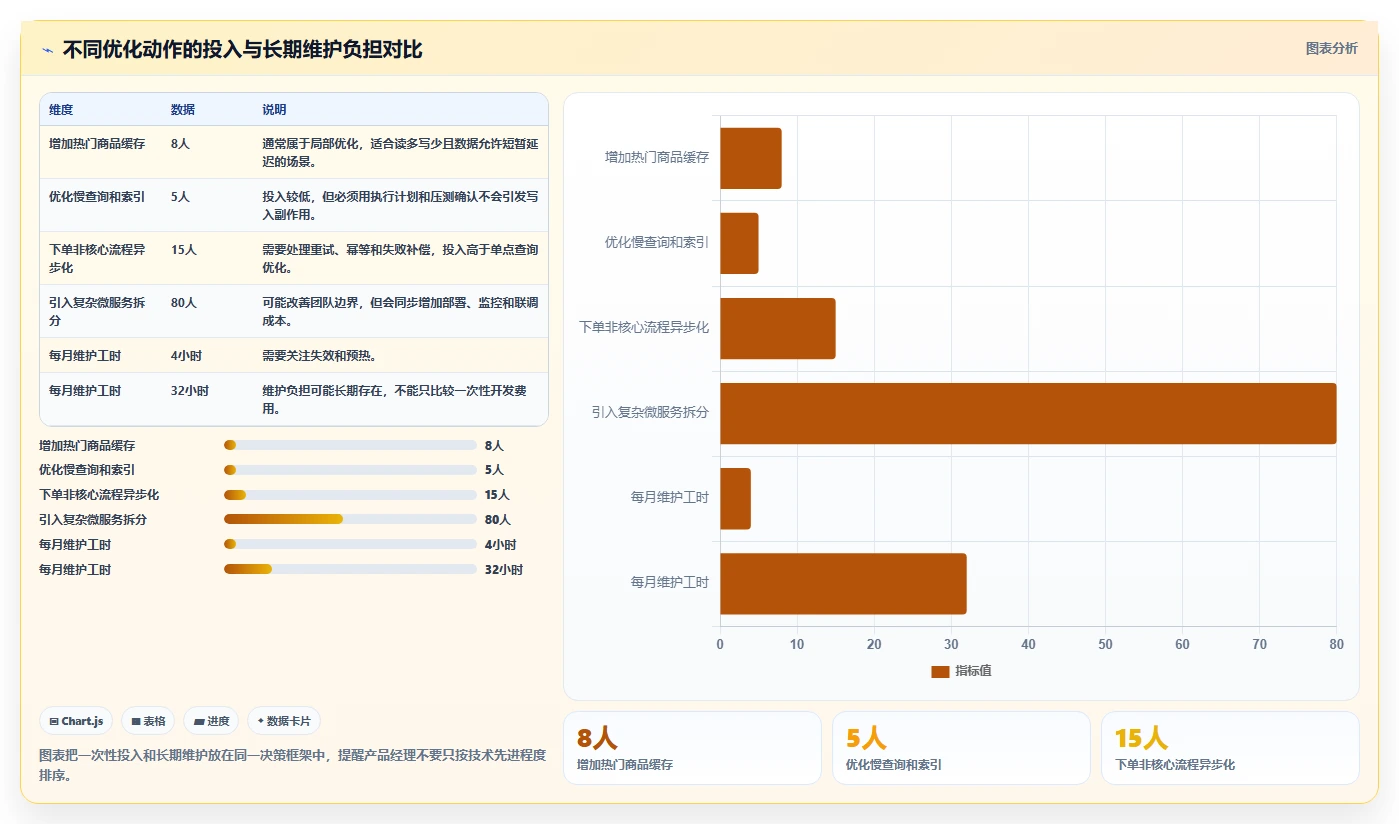The width and height of the screenshot is (1399, 824).
Task: Click the 图表分析 label in the header
Action: tap(1331, 48)
